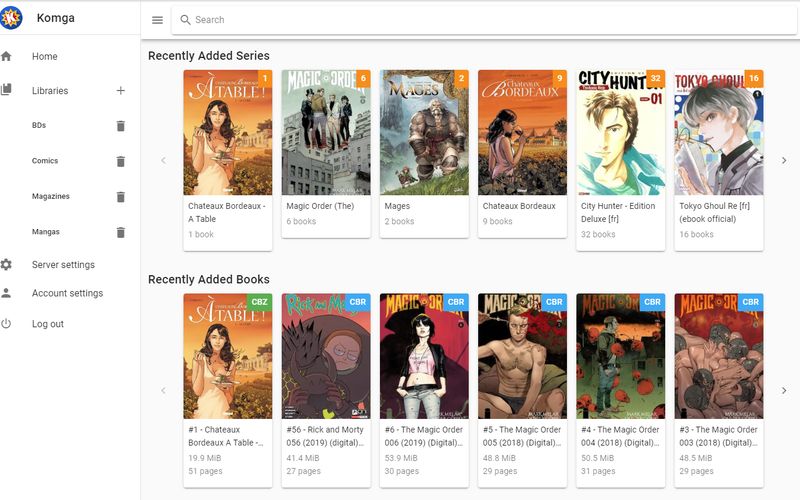Show previous Recently Added Books
800x500 pixels.
(163, 390)
